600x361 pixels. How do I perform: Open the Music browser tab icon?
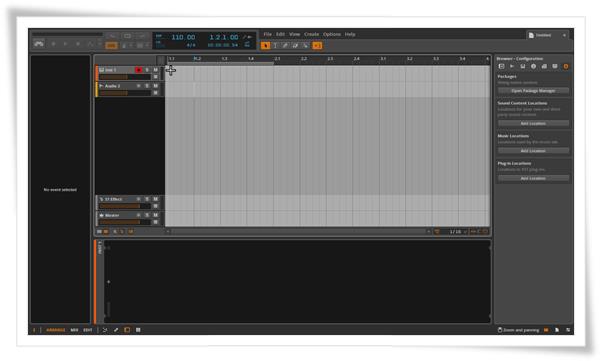tap(533, 66)
